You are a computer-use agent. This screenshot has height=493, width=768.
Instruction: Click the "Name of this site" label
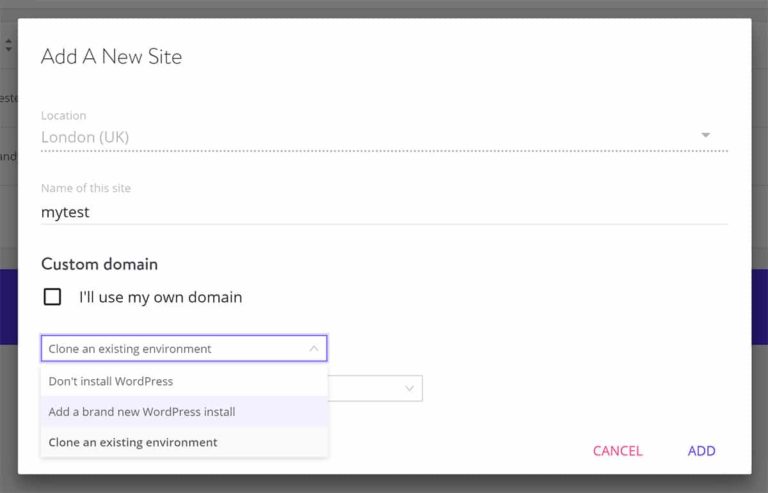85,188
